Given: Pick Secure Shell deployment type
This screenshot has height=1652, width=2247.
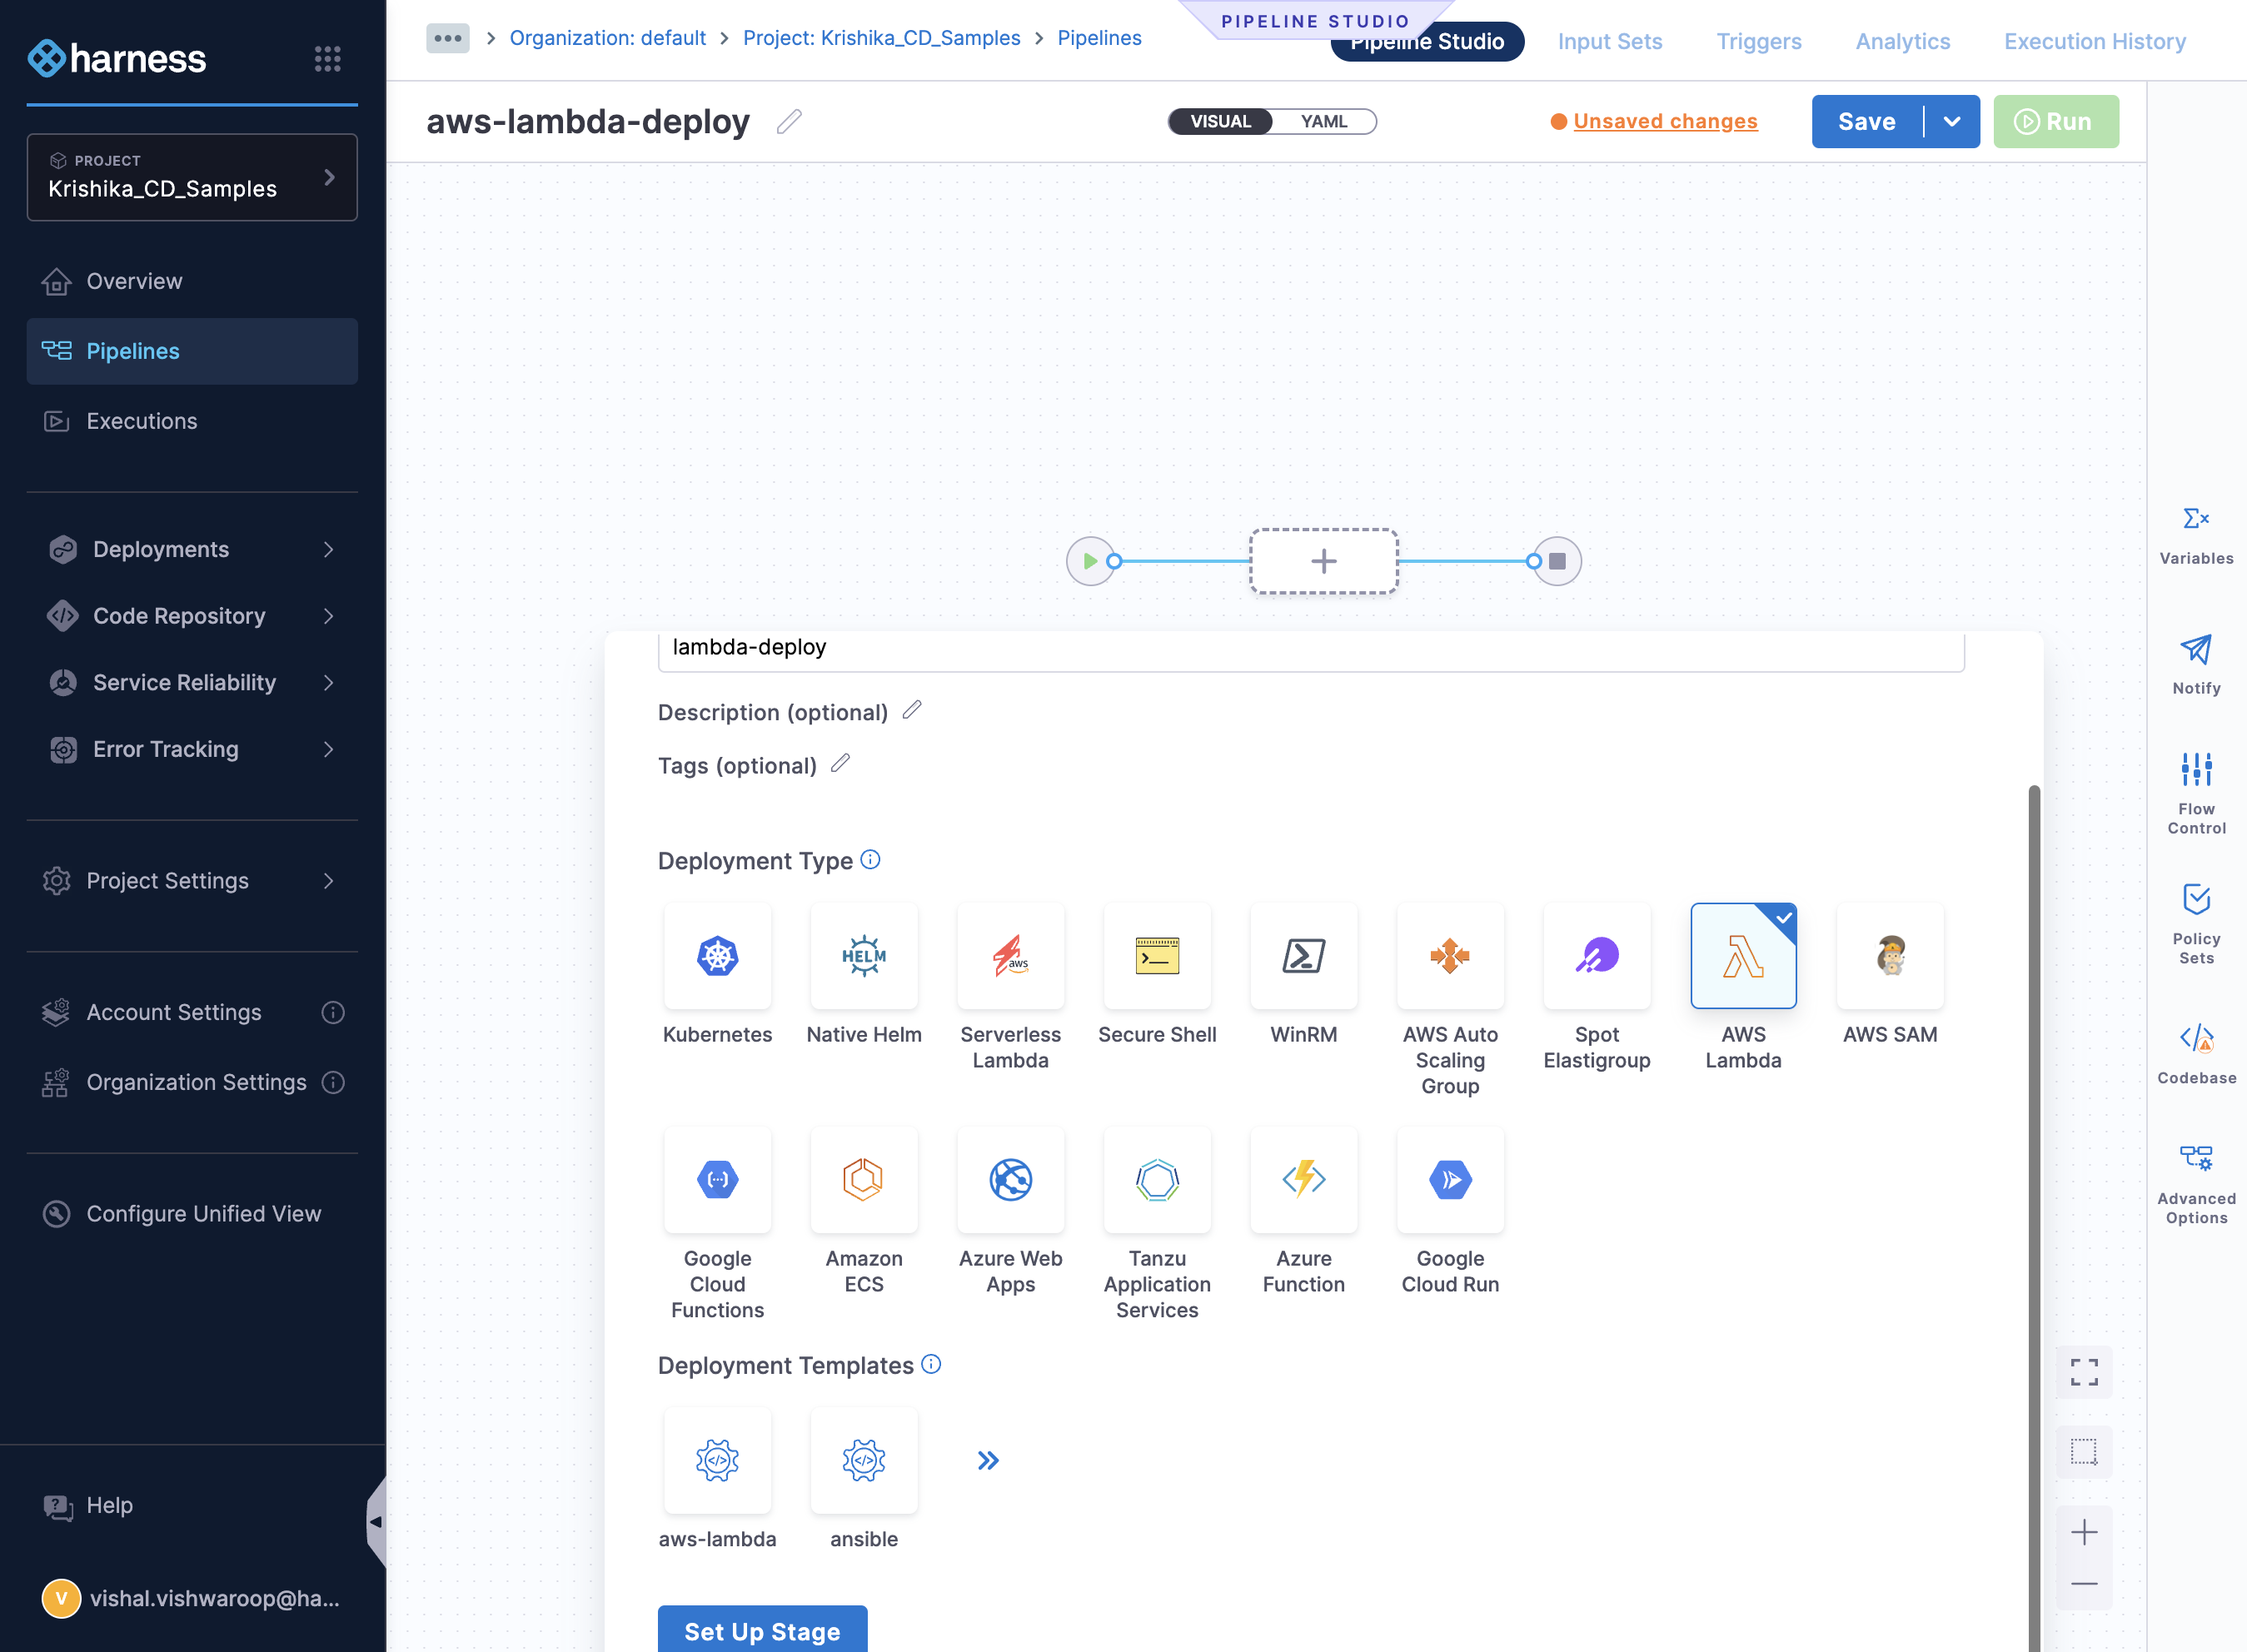Looking at the screenshot, I should [1157, 955].
